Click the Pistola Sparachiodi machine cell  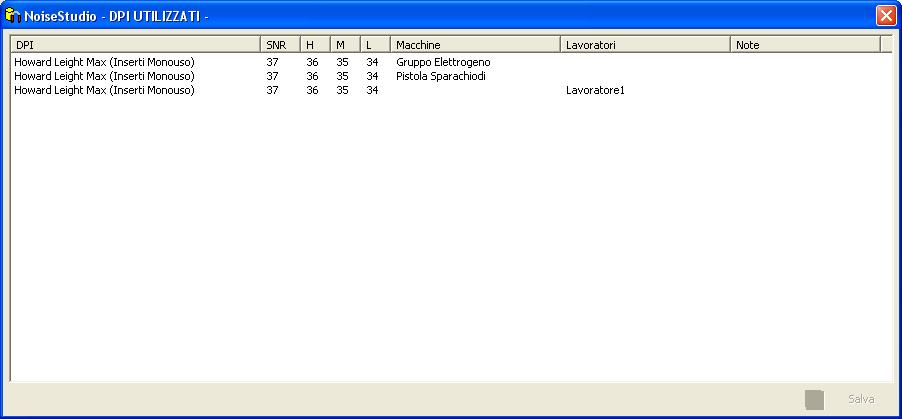coord(441,76)
